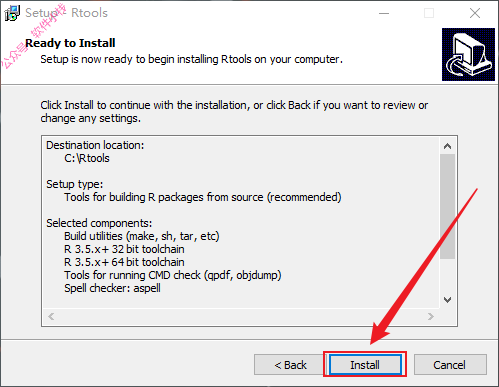The image size is (499, 387).
Task: Close the Rtools Setup window
Action: (475, 13)
